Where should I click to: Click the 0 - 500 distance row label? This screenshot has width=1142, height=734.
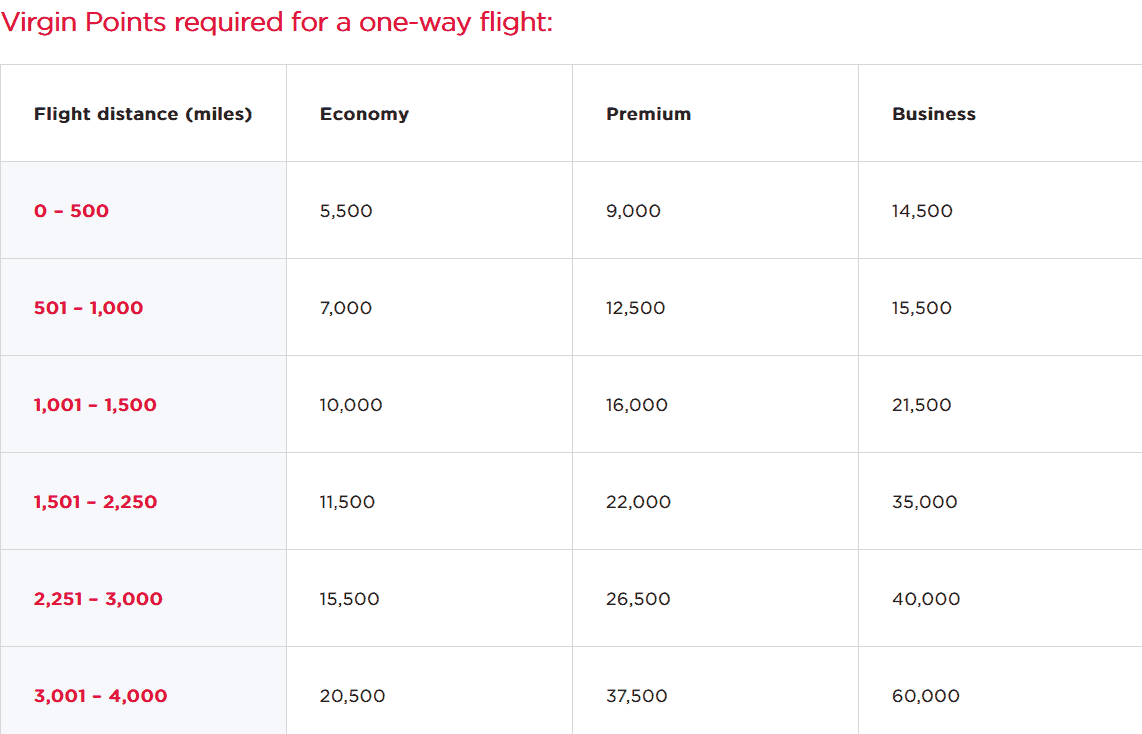(x=71, y=211)
